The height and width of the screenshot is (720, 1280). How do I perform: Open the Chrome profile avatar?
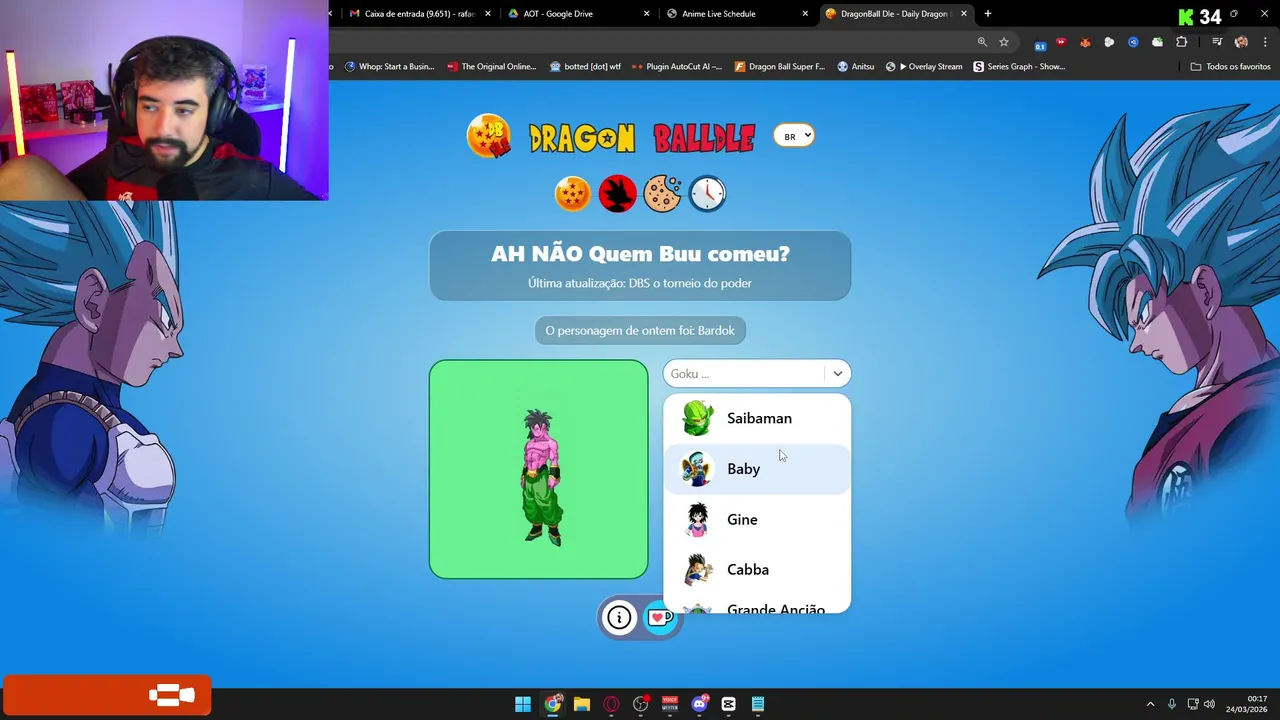point(1241,42)
